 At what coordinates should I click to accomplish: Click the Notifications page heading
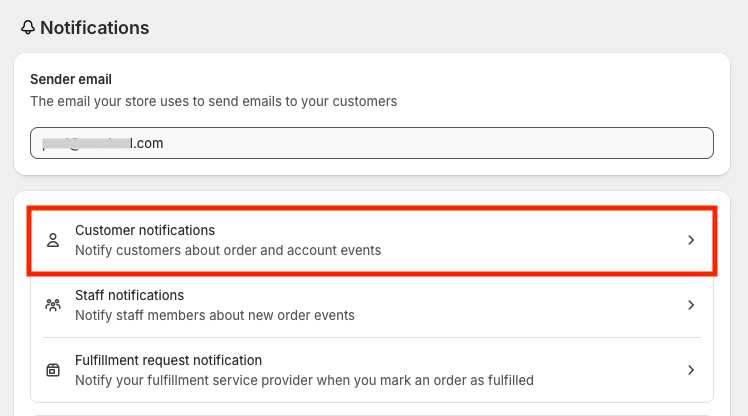94,28
